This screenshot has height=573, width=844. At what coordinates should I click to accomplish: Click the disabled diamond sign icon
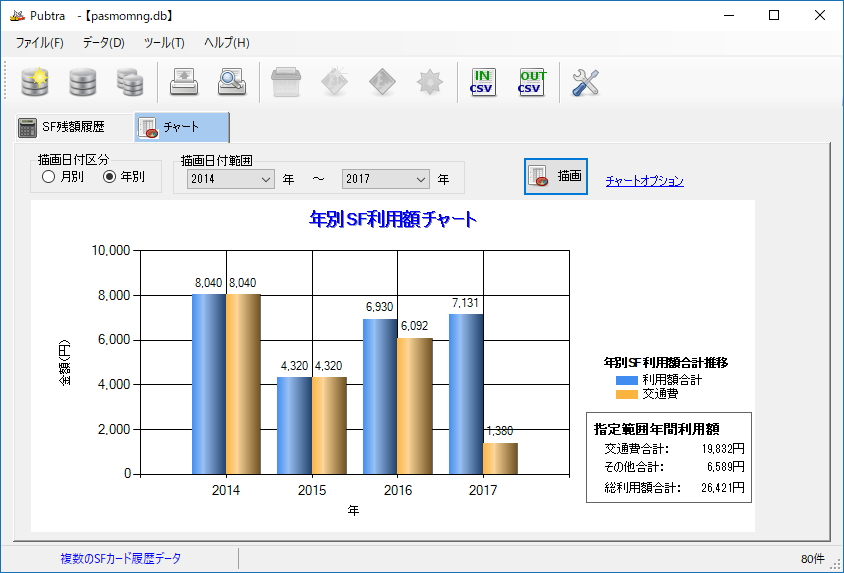(x=382, y=82)
